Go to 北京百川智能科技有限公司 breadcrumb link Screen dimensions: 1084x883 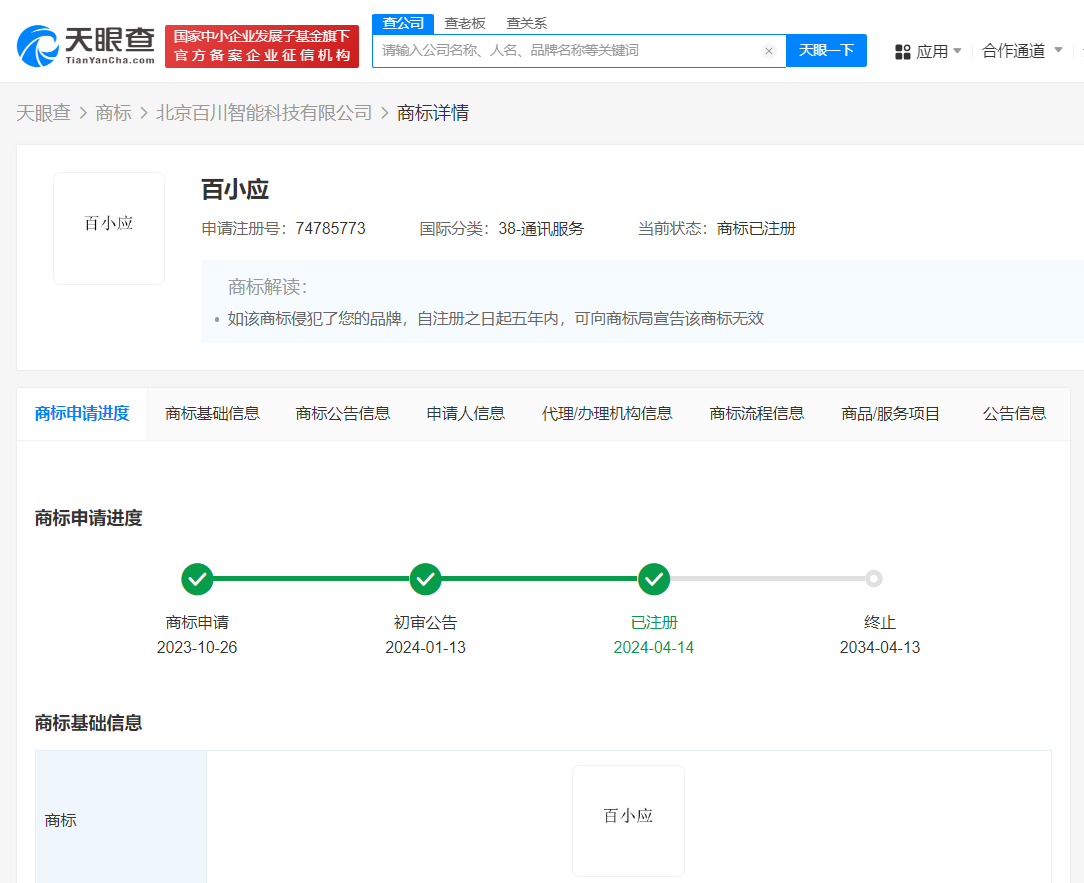pos(264,113)
